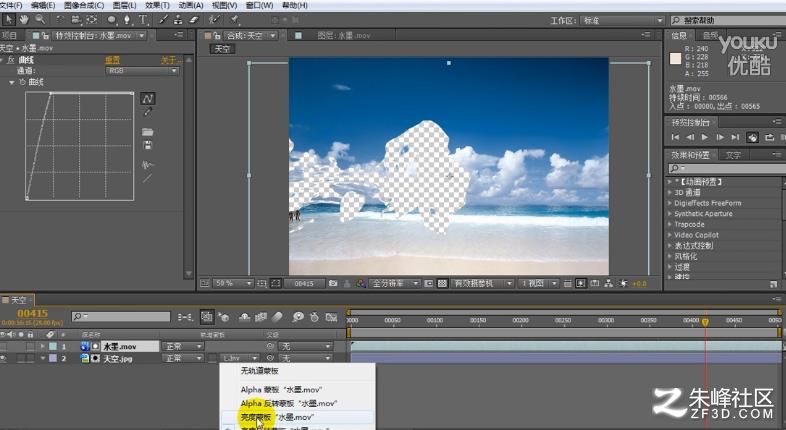Select the Pen tool
786x430 pixels.
click(127, 20)
